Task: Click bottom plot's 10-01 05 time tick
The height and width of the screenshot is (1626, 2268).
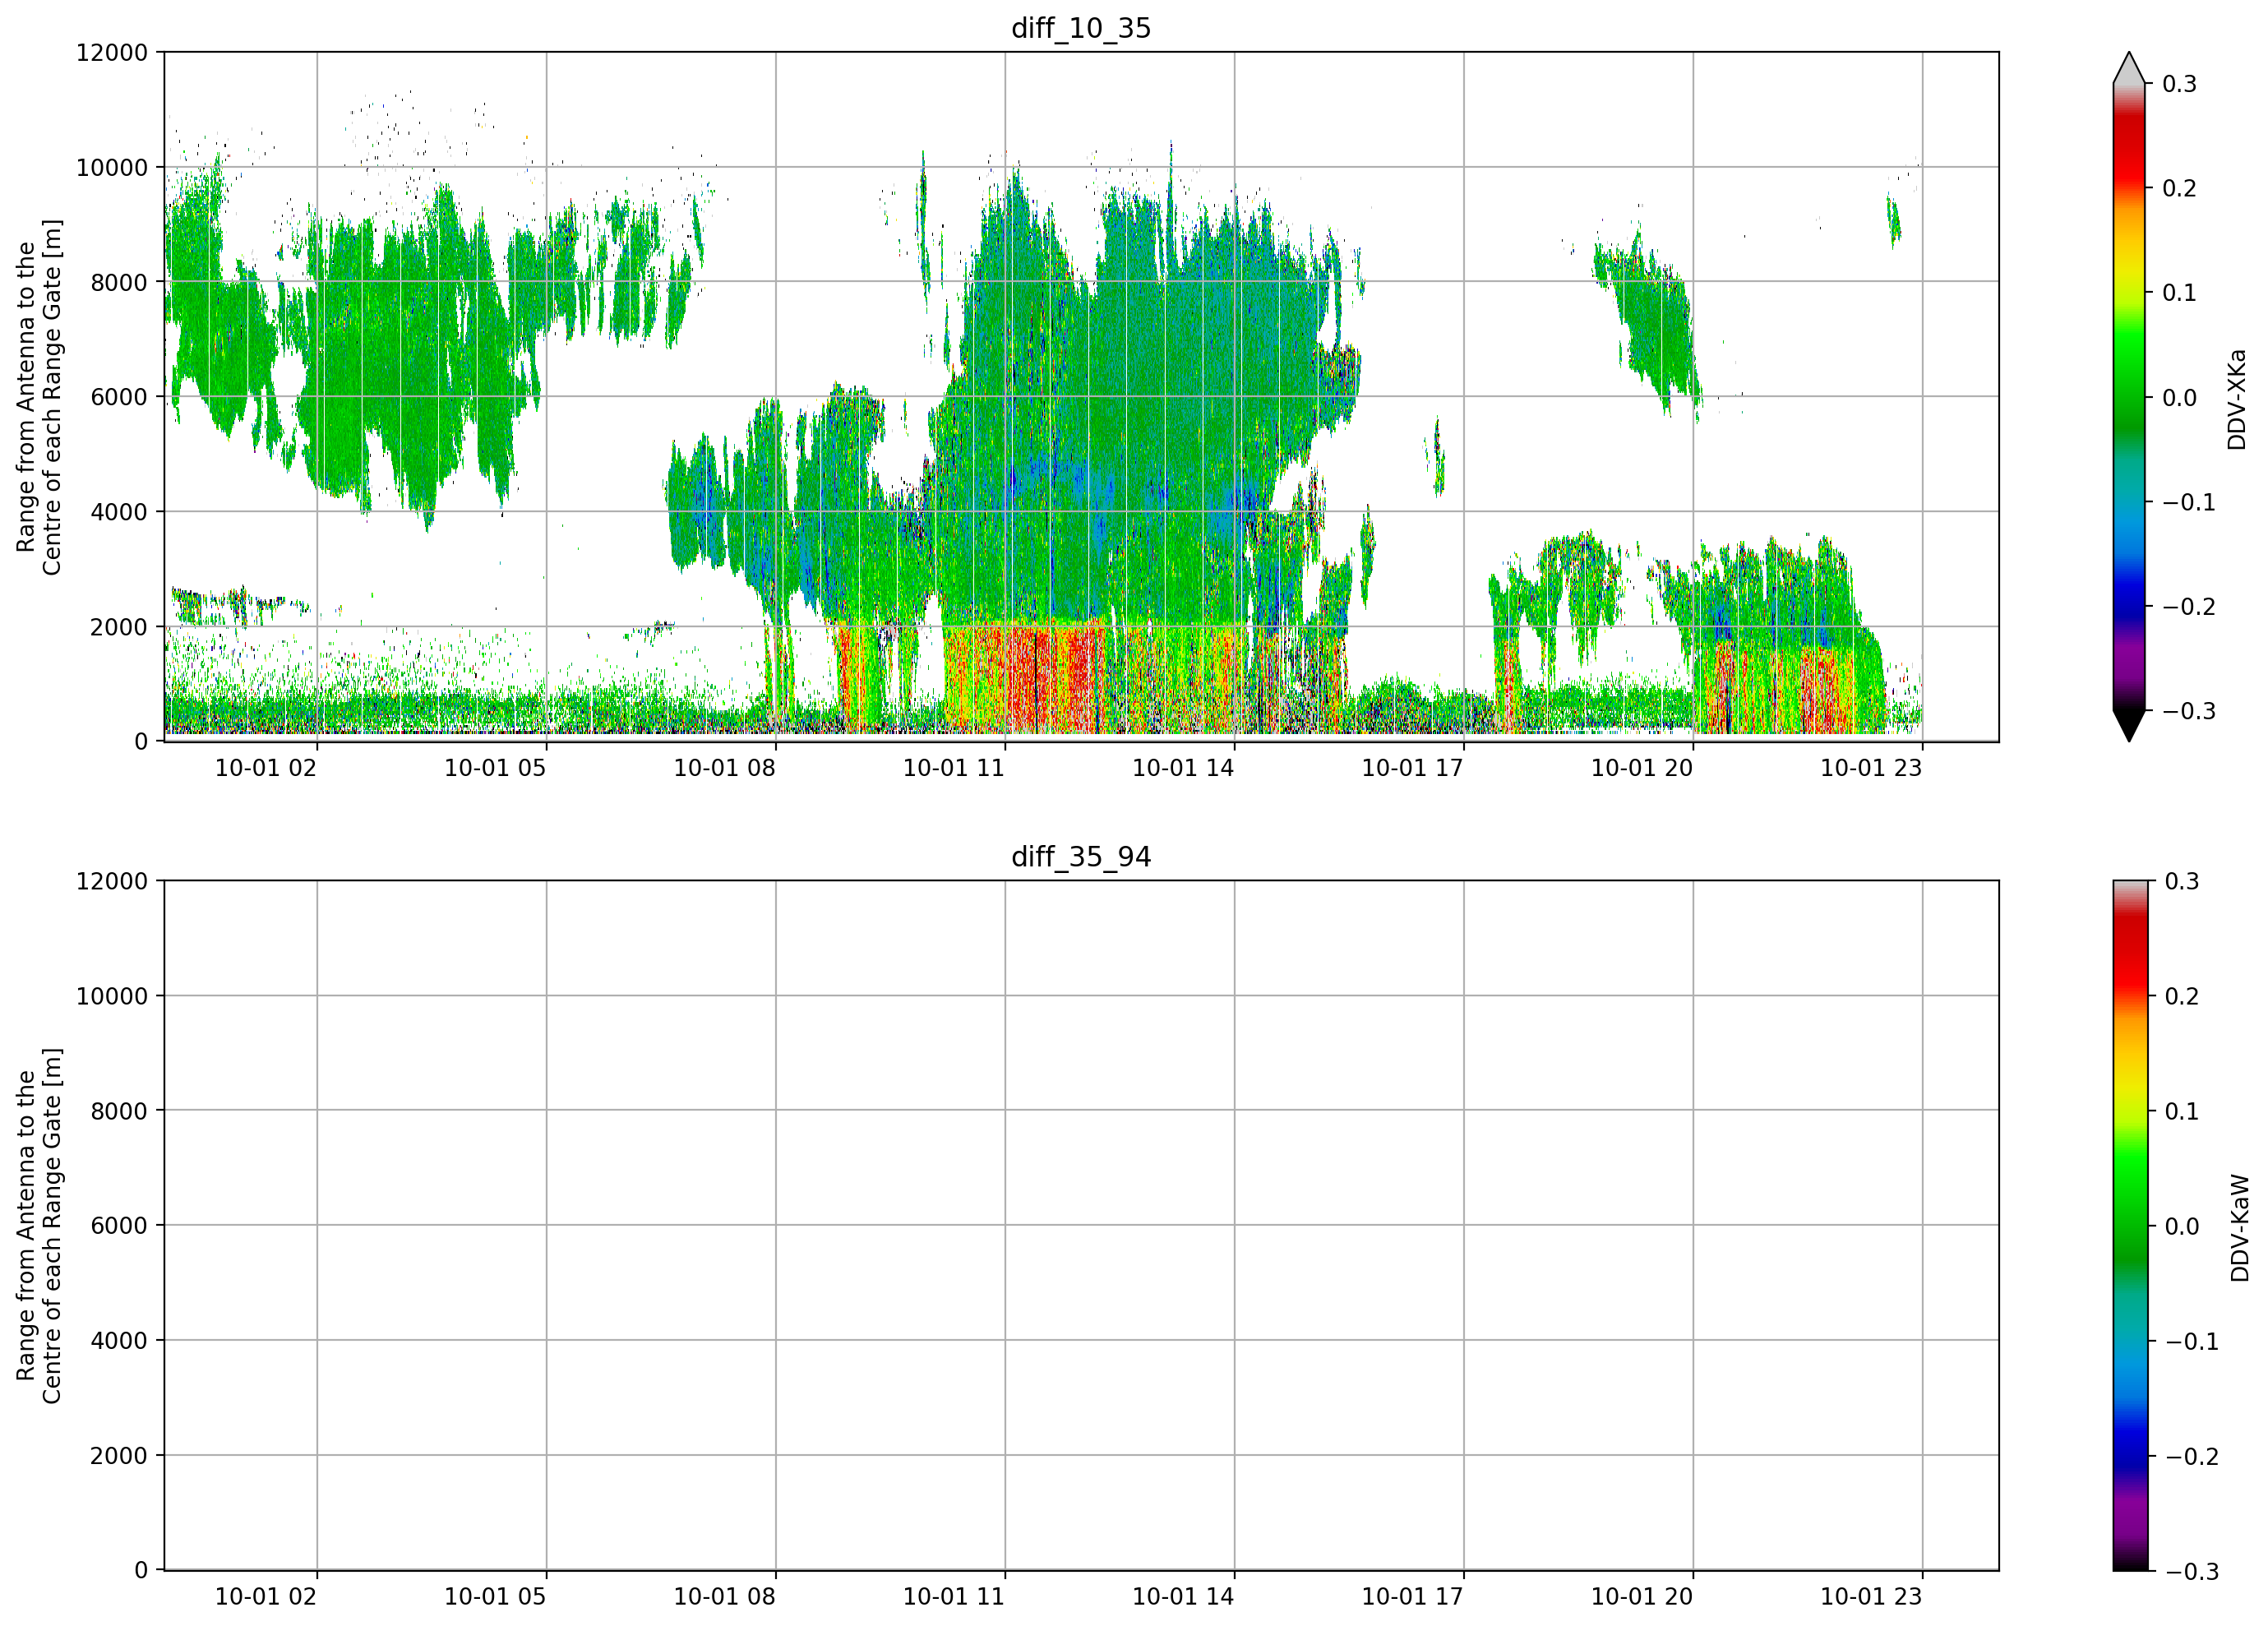Action: point(495,1596)
